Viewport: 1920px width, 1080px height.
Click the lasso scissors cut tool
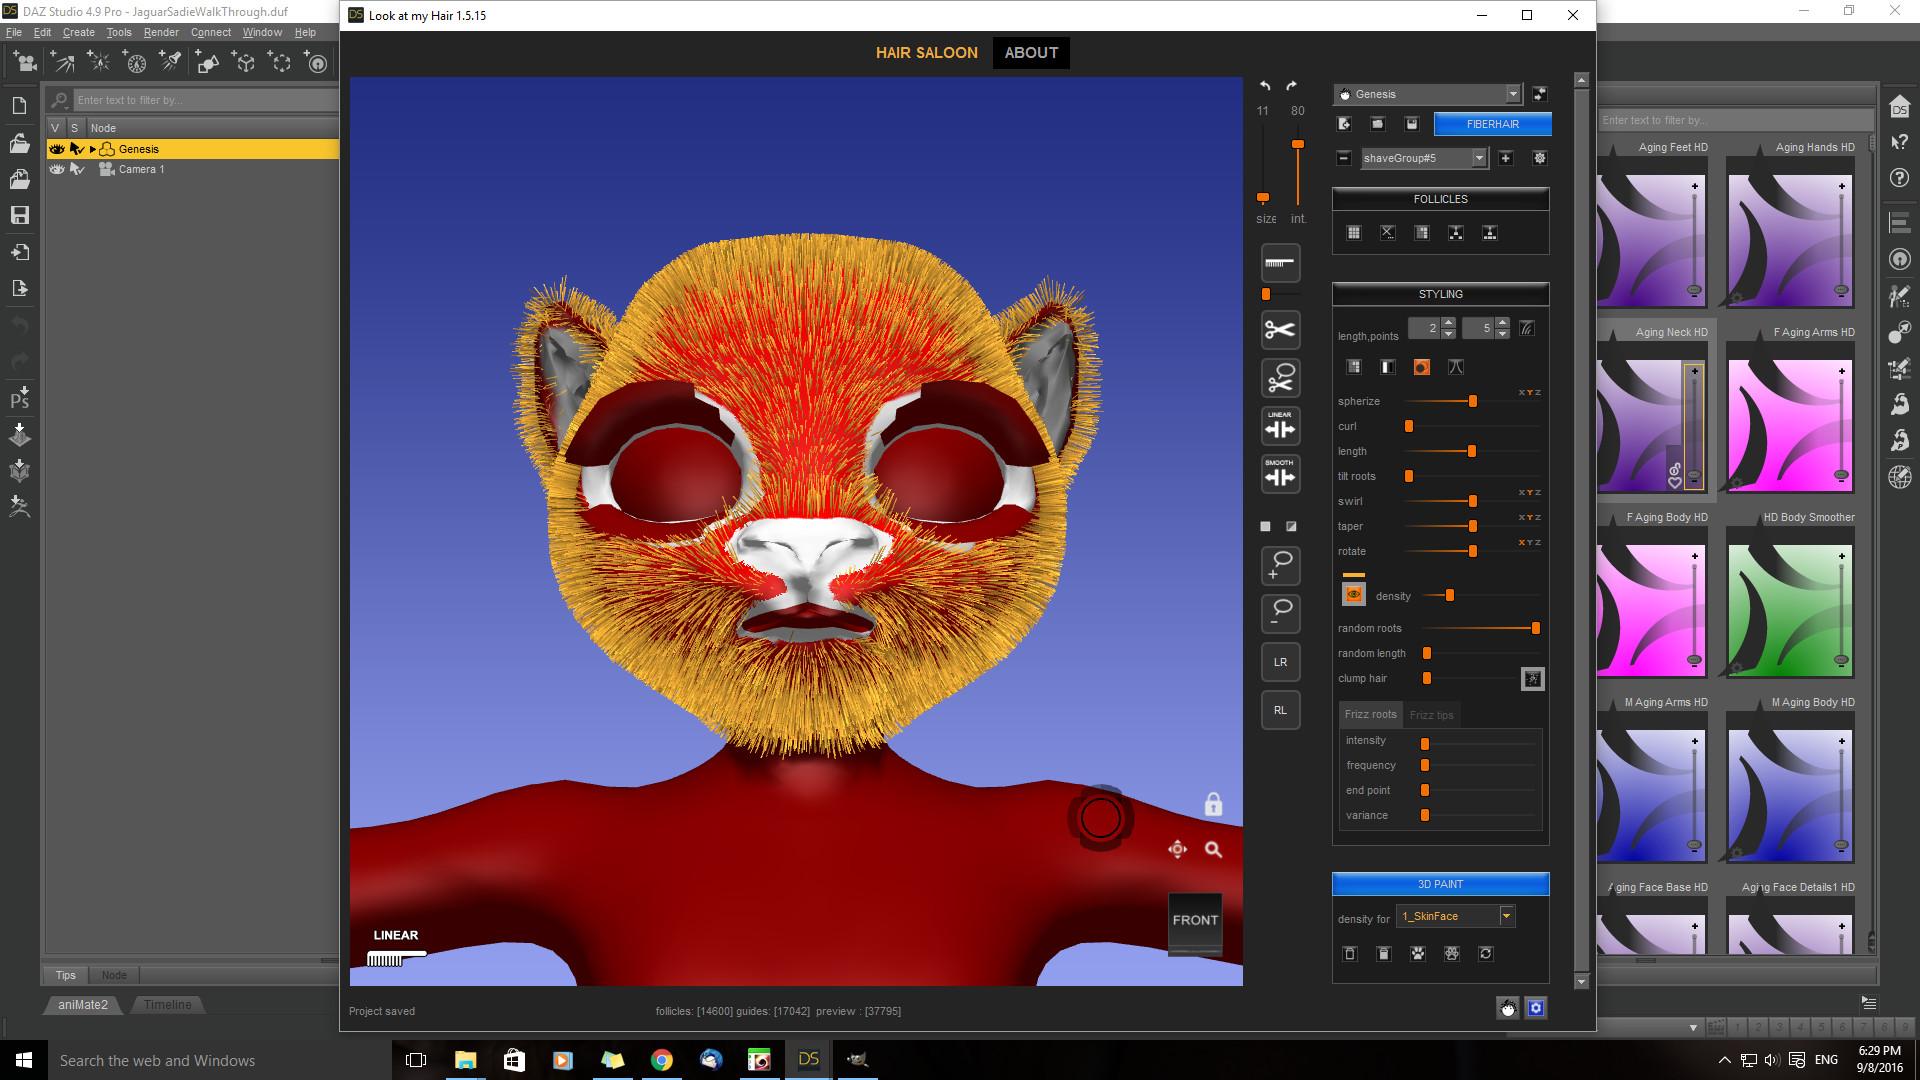pyautogui.click(x=1280, y=379)
